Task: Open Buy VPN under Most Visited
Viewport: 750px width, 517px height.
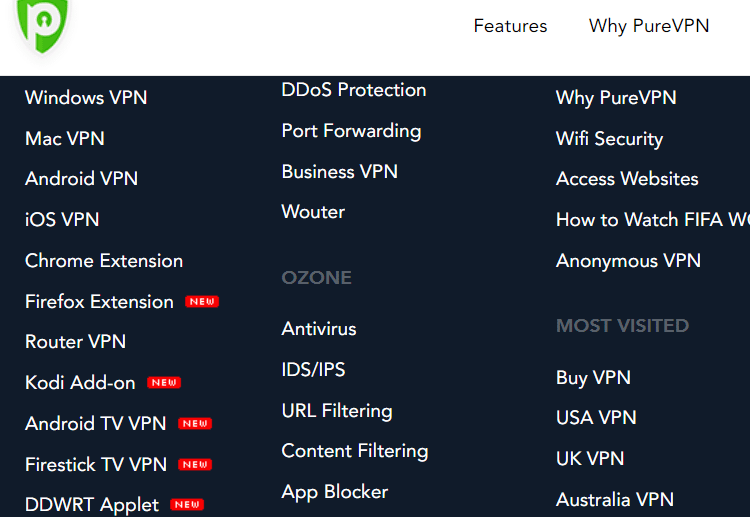Action: click(x=593, y=378)
